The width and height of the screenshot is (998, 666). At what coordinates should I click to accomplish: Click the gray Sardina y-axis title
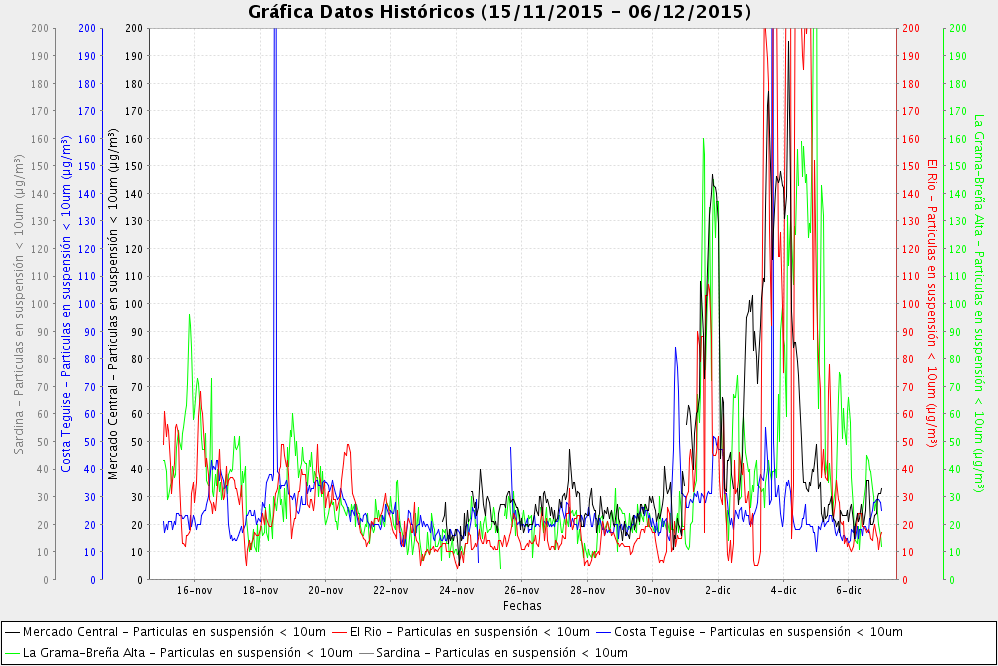click(20, 303)
